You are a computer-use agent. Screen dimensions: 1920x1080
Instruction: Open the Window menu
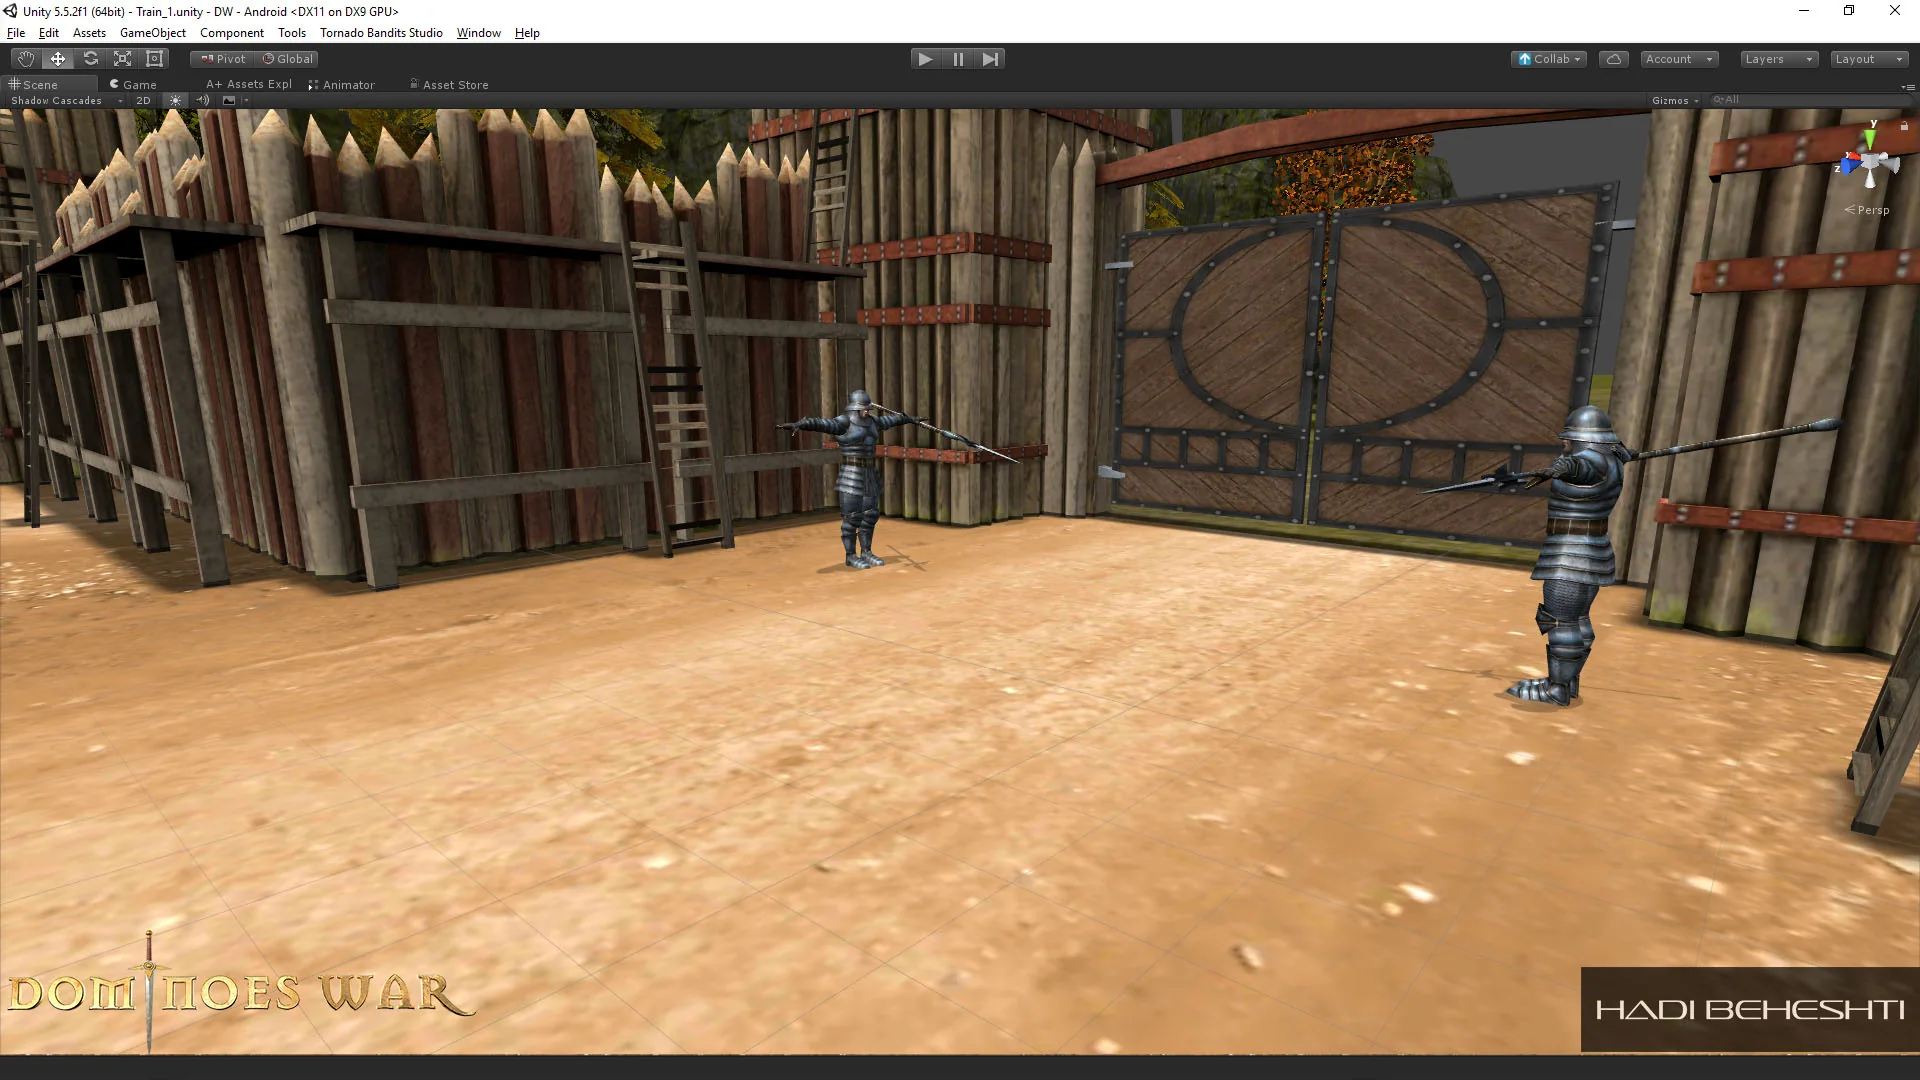click(x=478, y=33)
